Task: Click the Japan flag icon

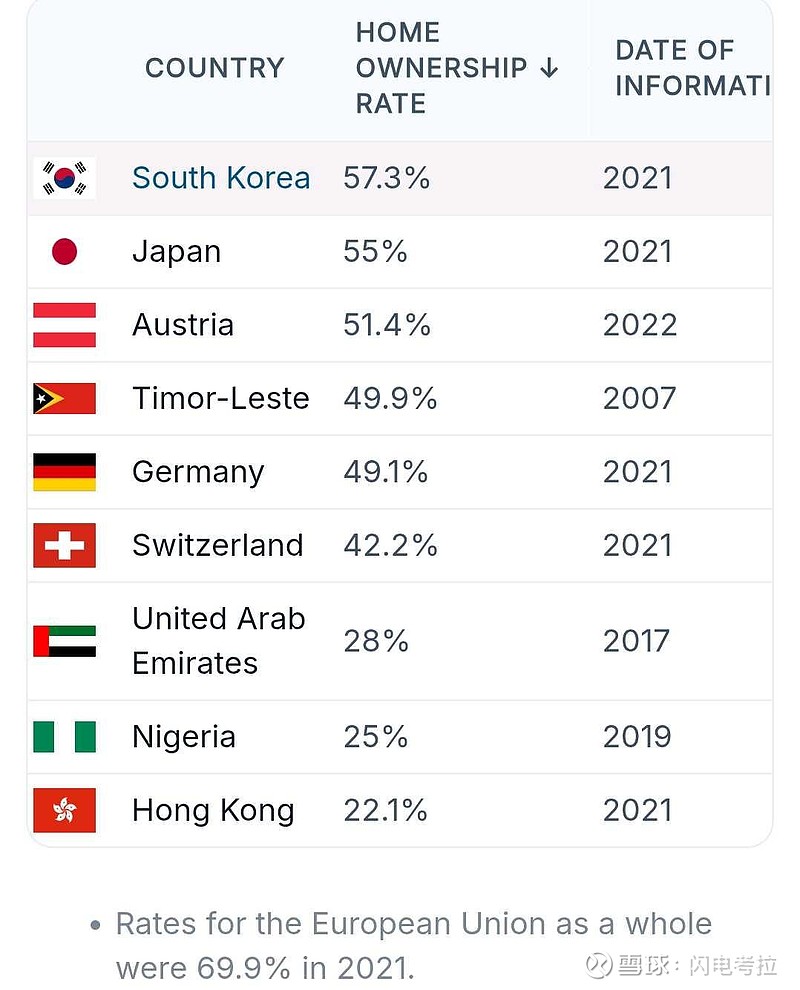Action: pos(64,251)
